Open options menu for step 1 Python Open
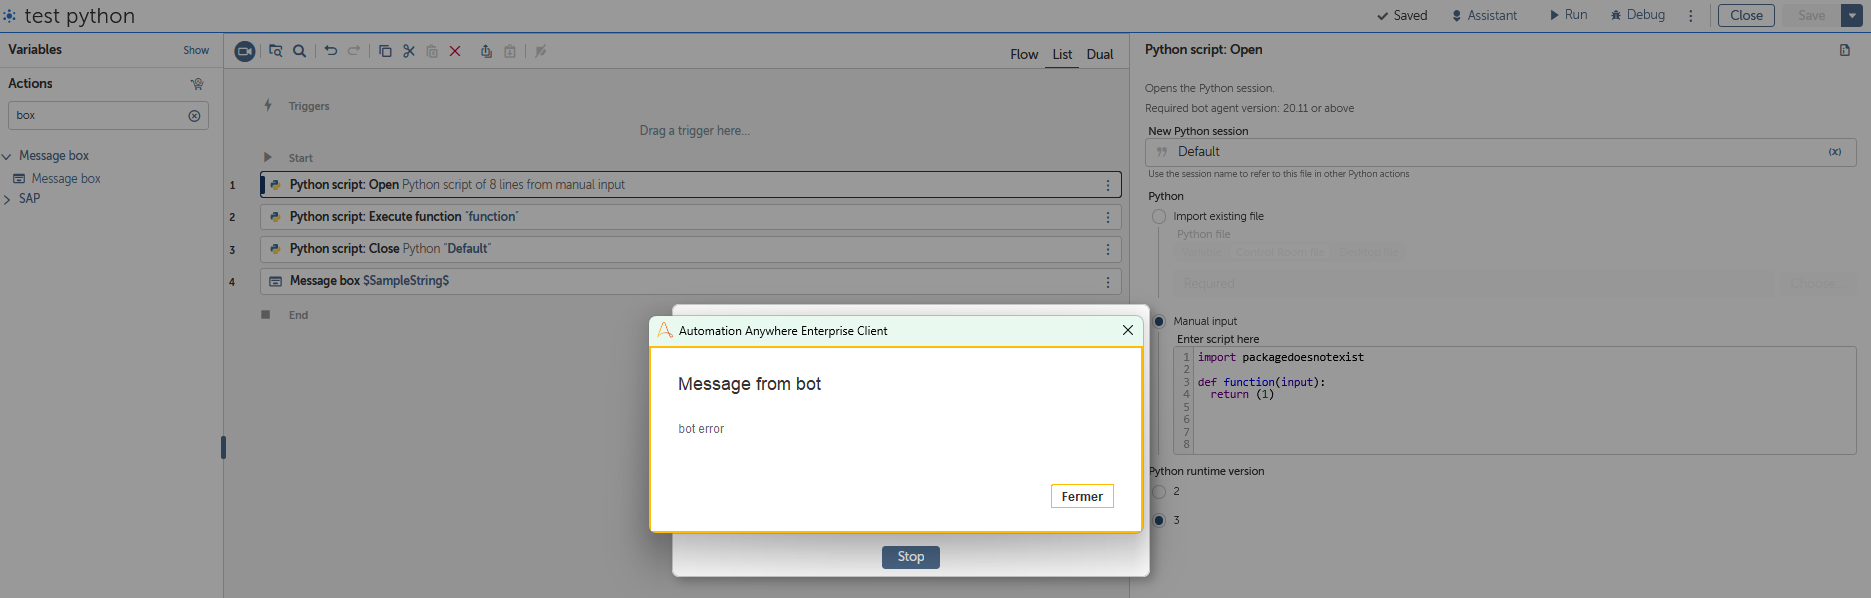The image size is (1871, 598). pyautogui.click(x=1108, y=185)
